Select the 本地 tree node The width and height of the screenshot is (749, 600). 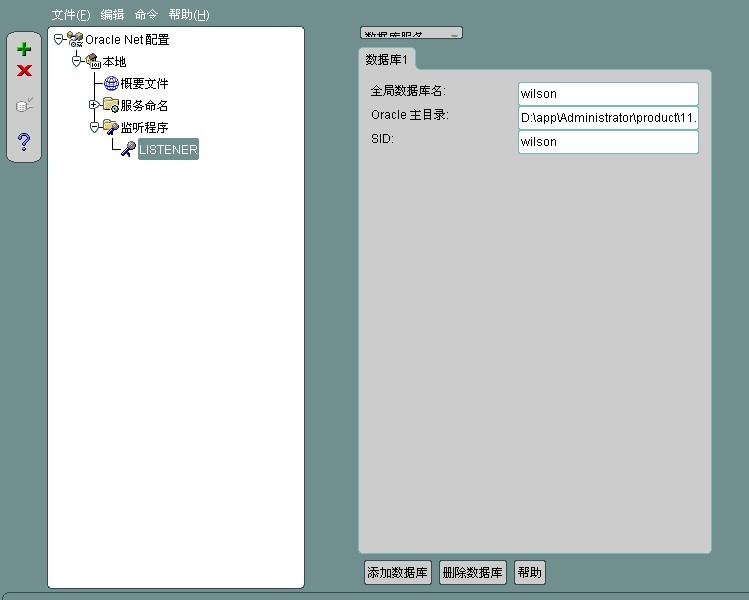click(114, 61)
